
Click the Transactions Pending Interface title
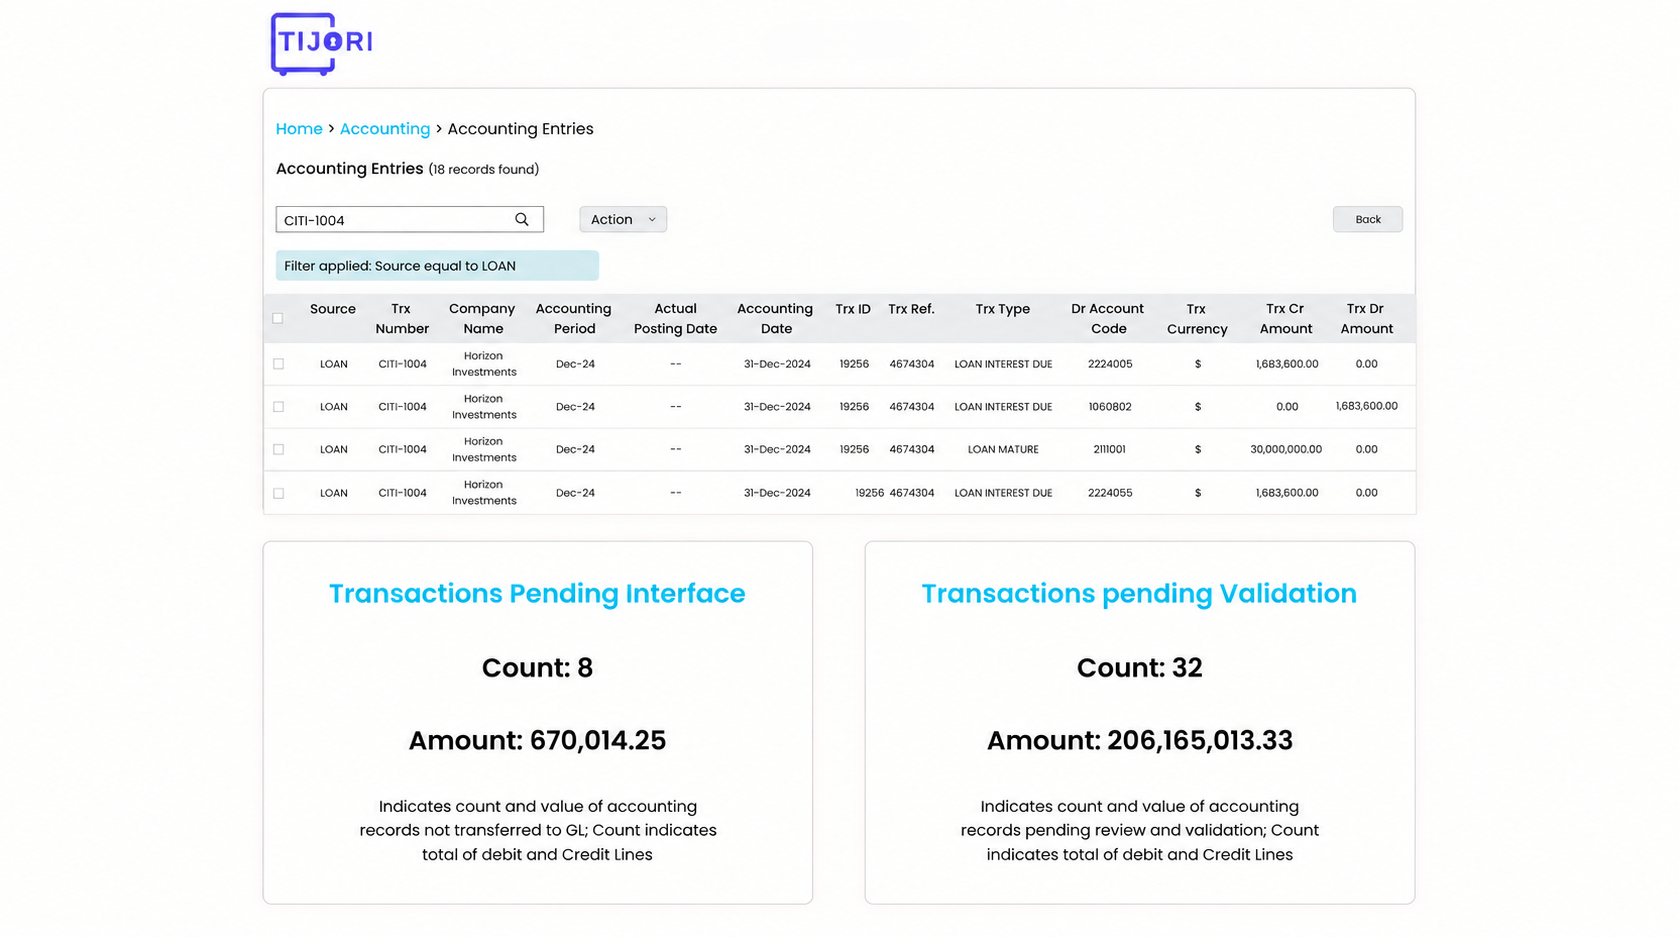537,594
